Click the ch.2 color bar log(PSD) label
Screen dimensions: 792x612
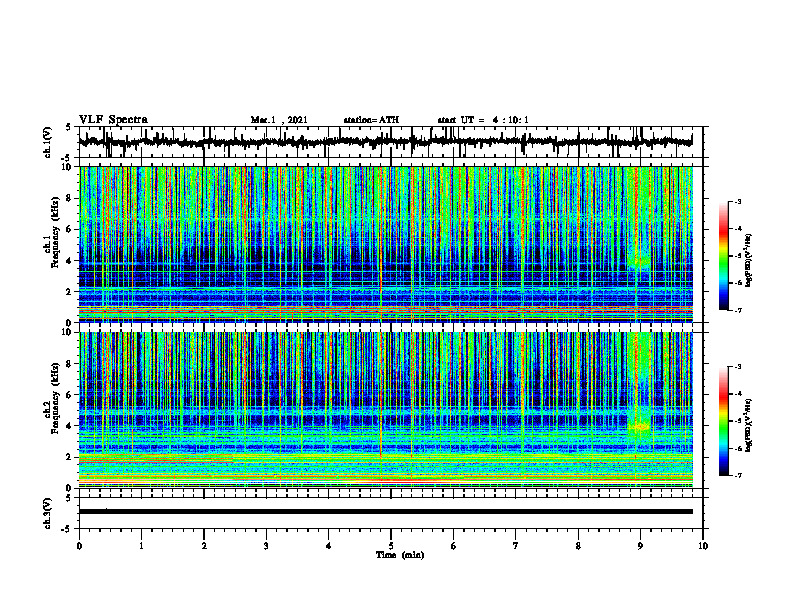click(x=749, y=425)
